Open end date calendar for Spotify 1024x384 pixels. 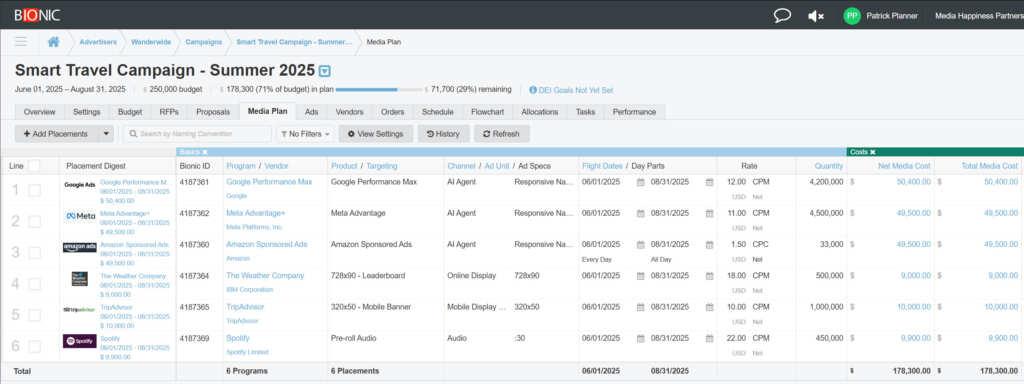click(709, 339)
